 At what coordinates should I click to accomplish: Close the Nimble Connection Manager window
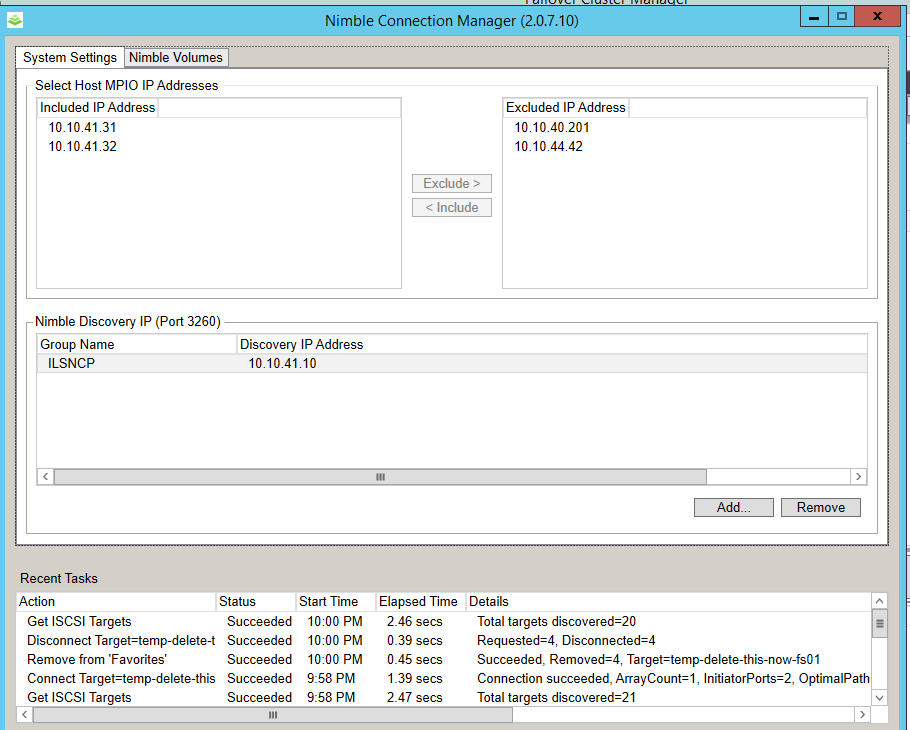click(x=878, y=17)
